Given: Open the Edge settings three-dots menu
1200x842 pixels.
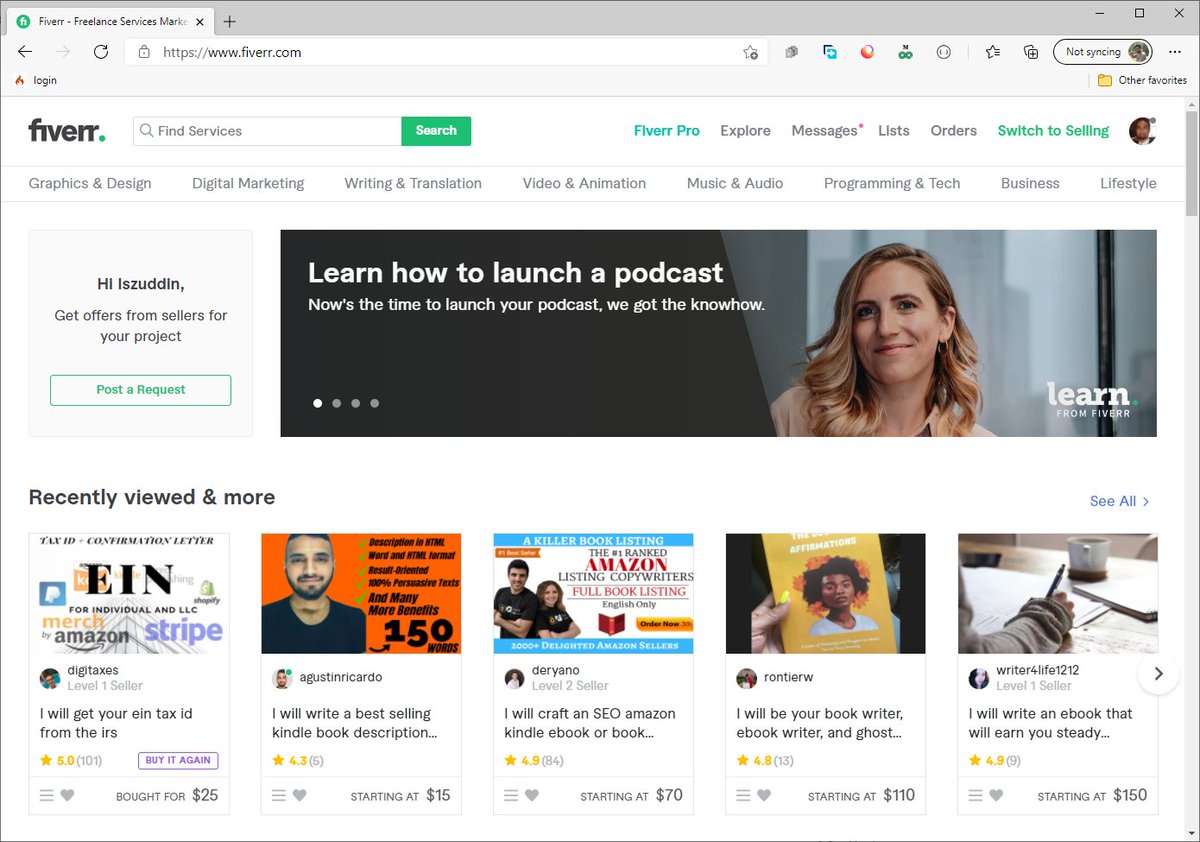Looking at the screenshot, I should pos(1175,52).
